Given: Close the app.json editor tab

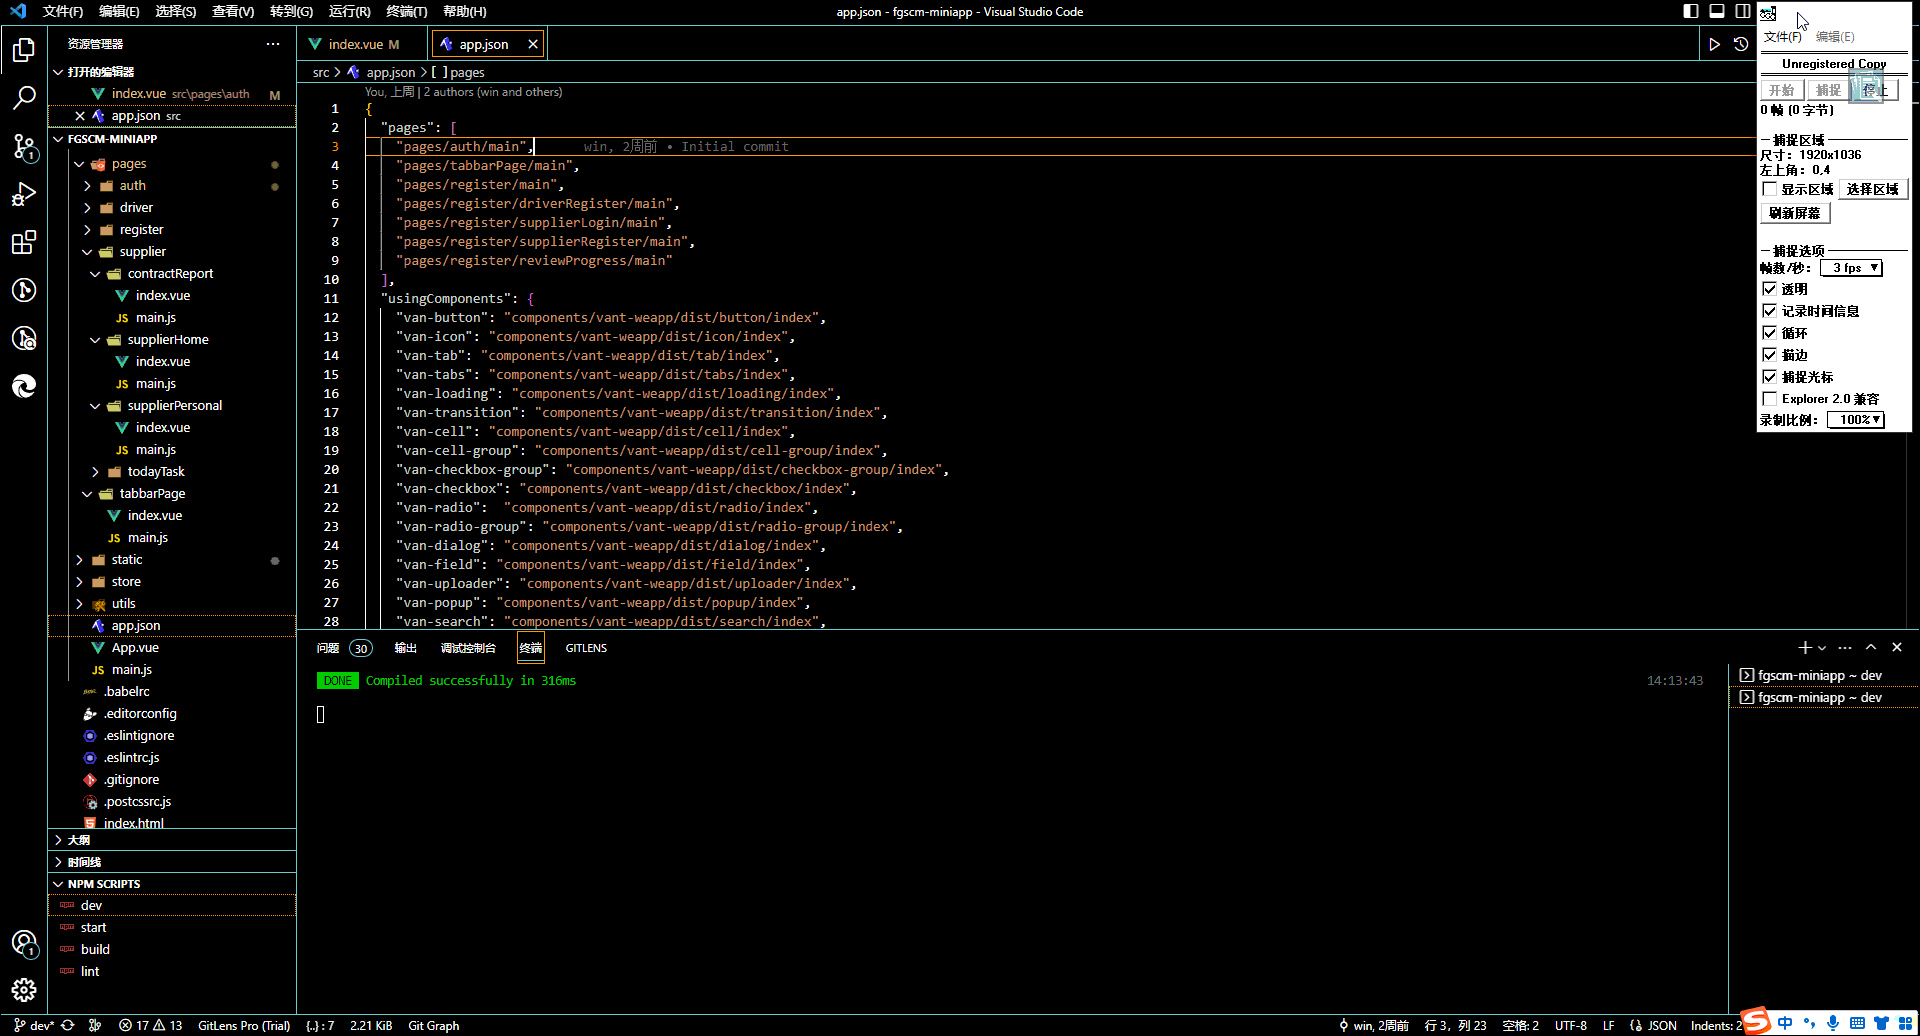Looking at the screenshot, I should pyautogui.click(x=533, y=44).
